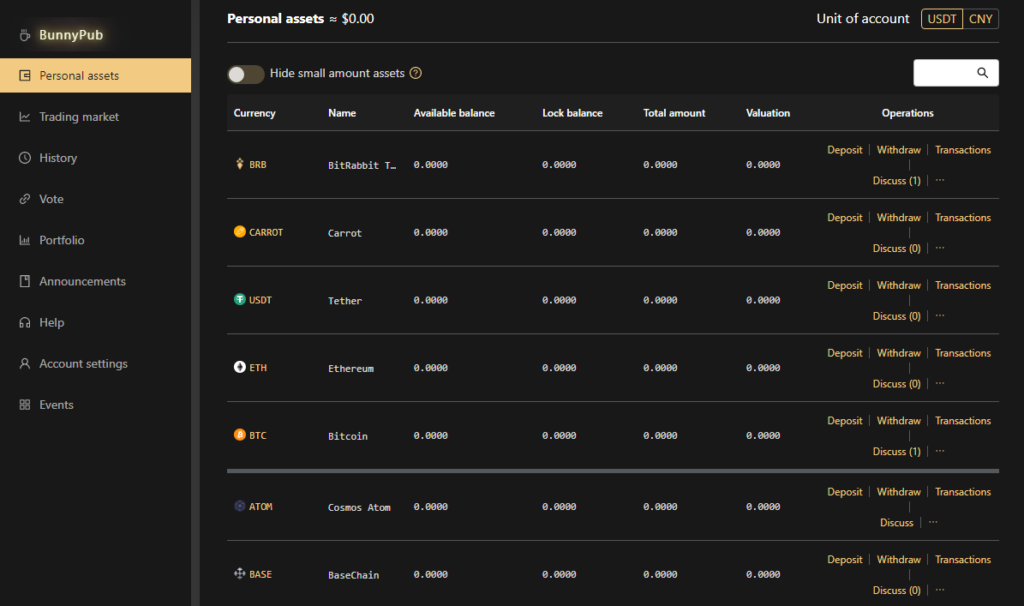Click the BunnyPub logo icon
The image size is (1024, 606).
[25, 35]
